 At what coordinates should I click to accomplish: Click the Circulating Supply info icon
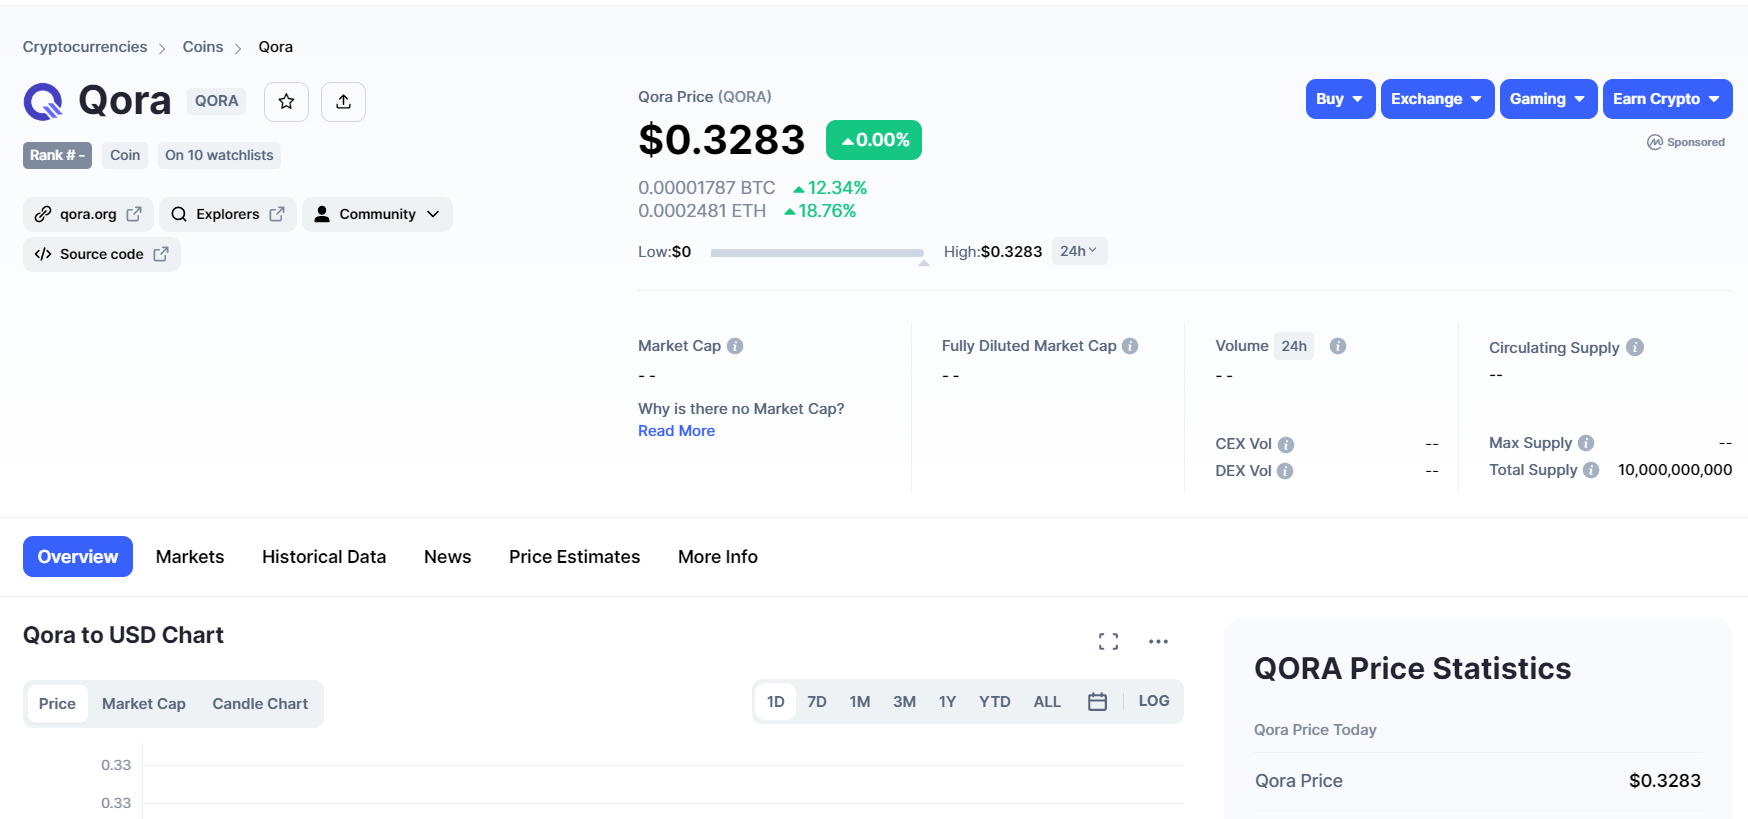(1634, 347)
